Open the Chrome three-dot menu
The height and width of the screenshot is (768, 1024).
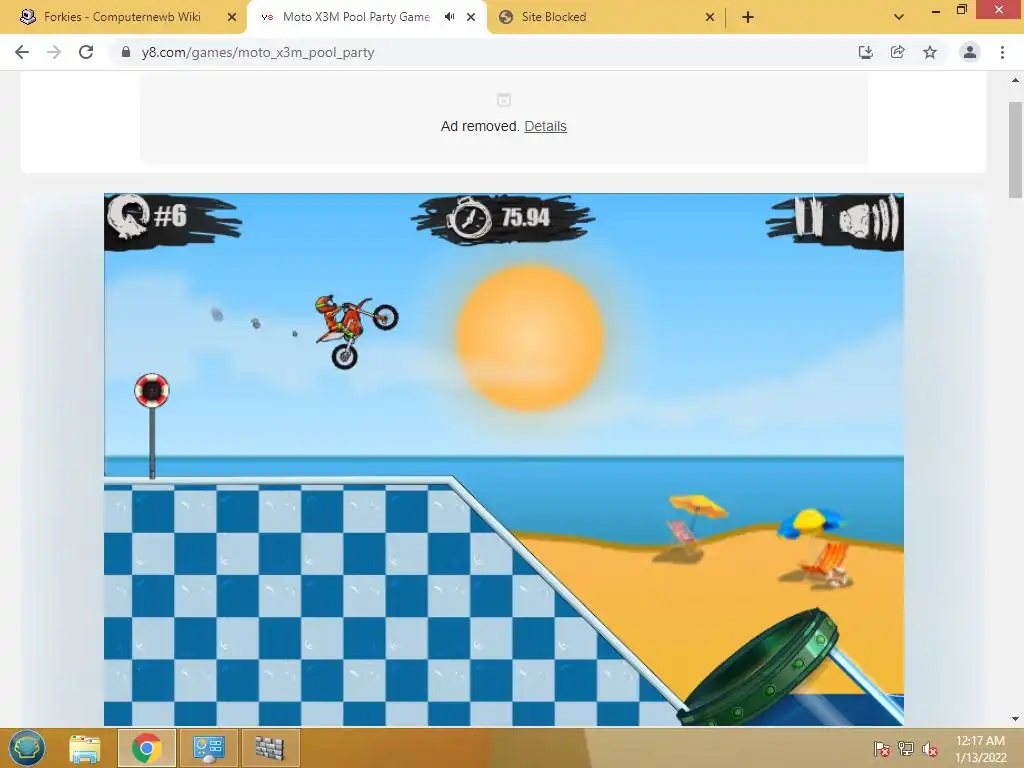(x=1002, y=52)
